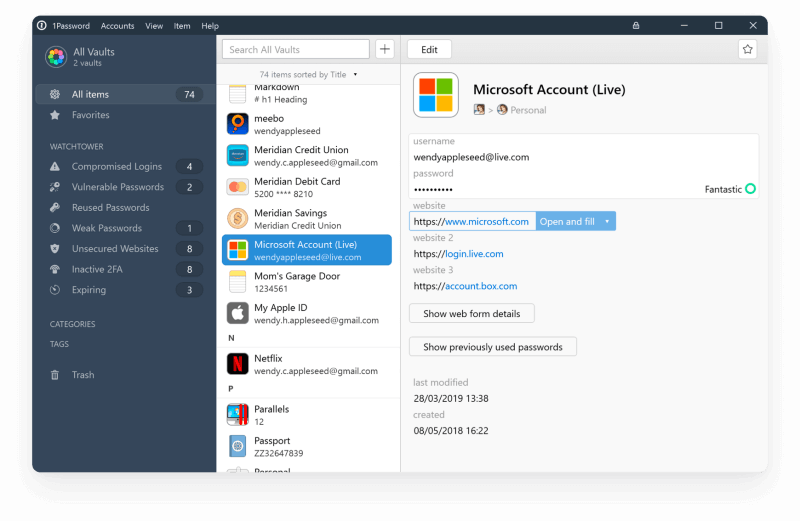
Task: Click the plus icon to add new item
Action: pyautogui.click(x=385, y=49)
